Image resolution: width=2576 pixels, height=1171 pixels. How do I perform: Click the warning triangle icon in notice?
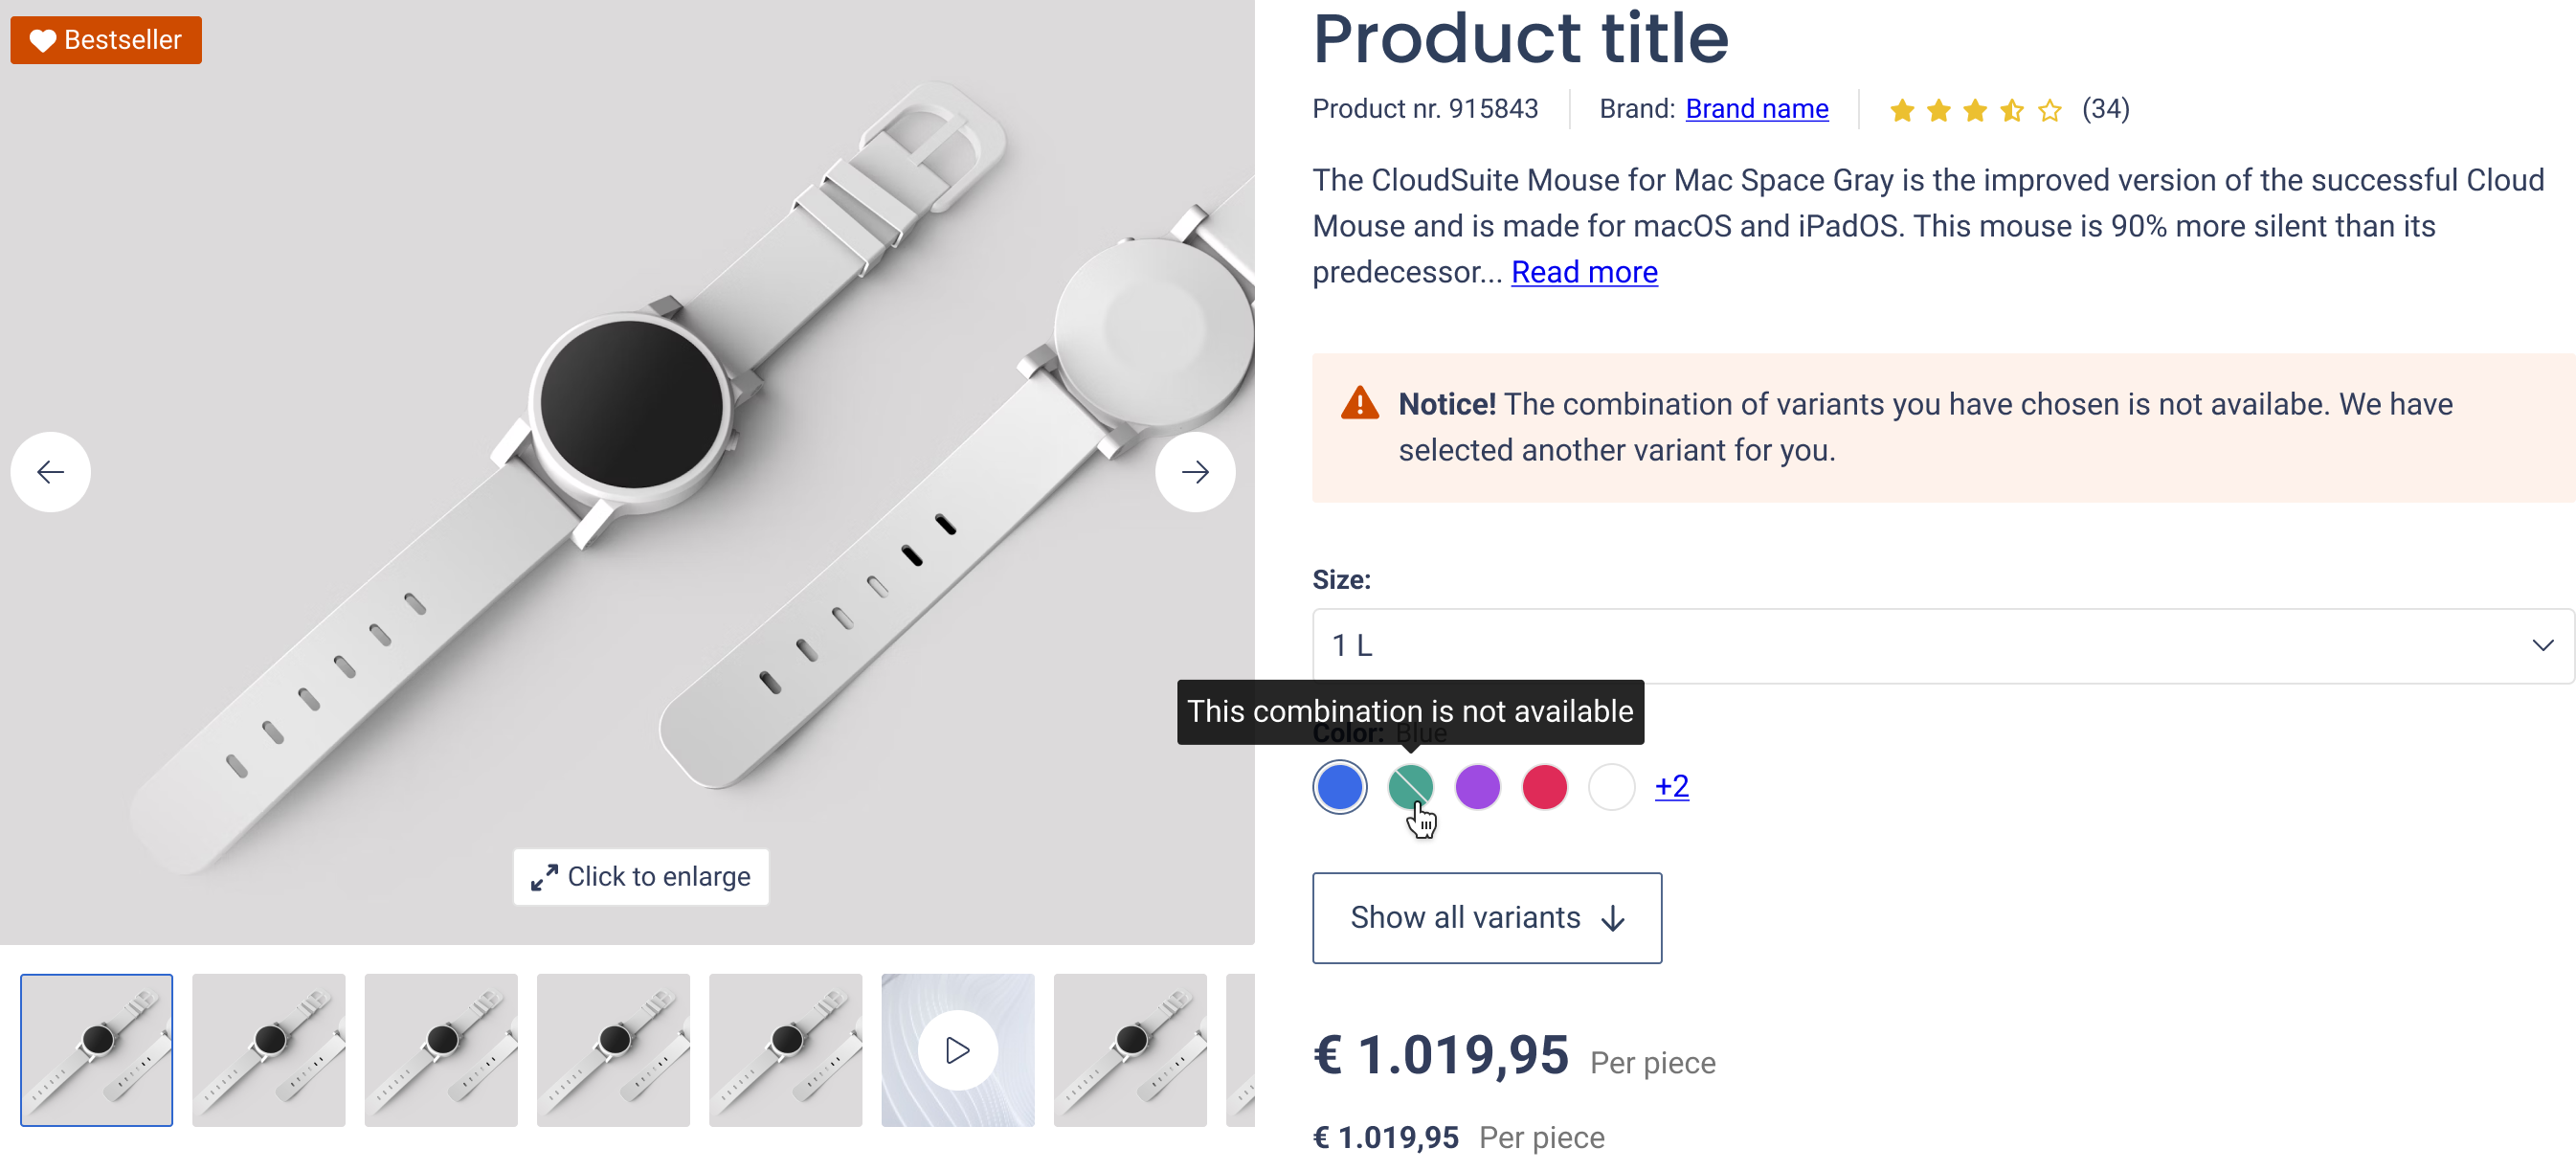coord(1359,404)
